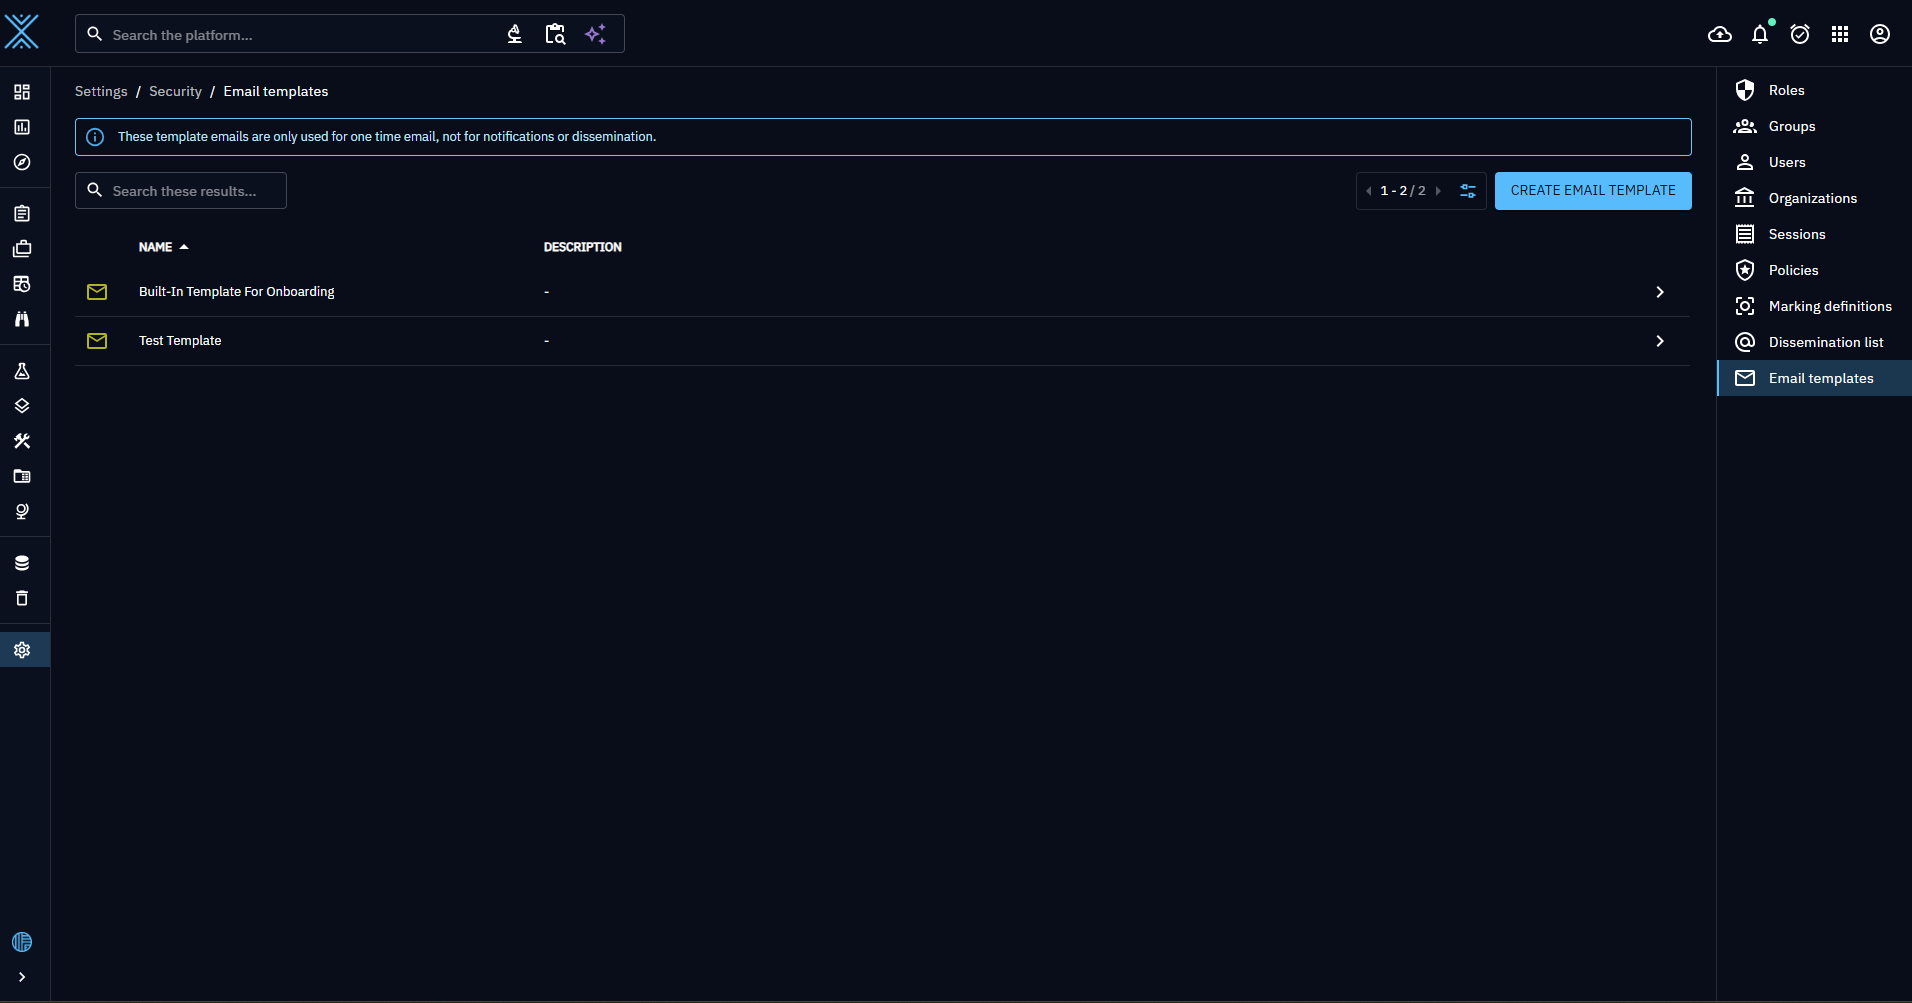Open the notifications bell icon

point(1759,35)
